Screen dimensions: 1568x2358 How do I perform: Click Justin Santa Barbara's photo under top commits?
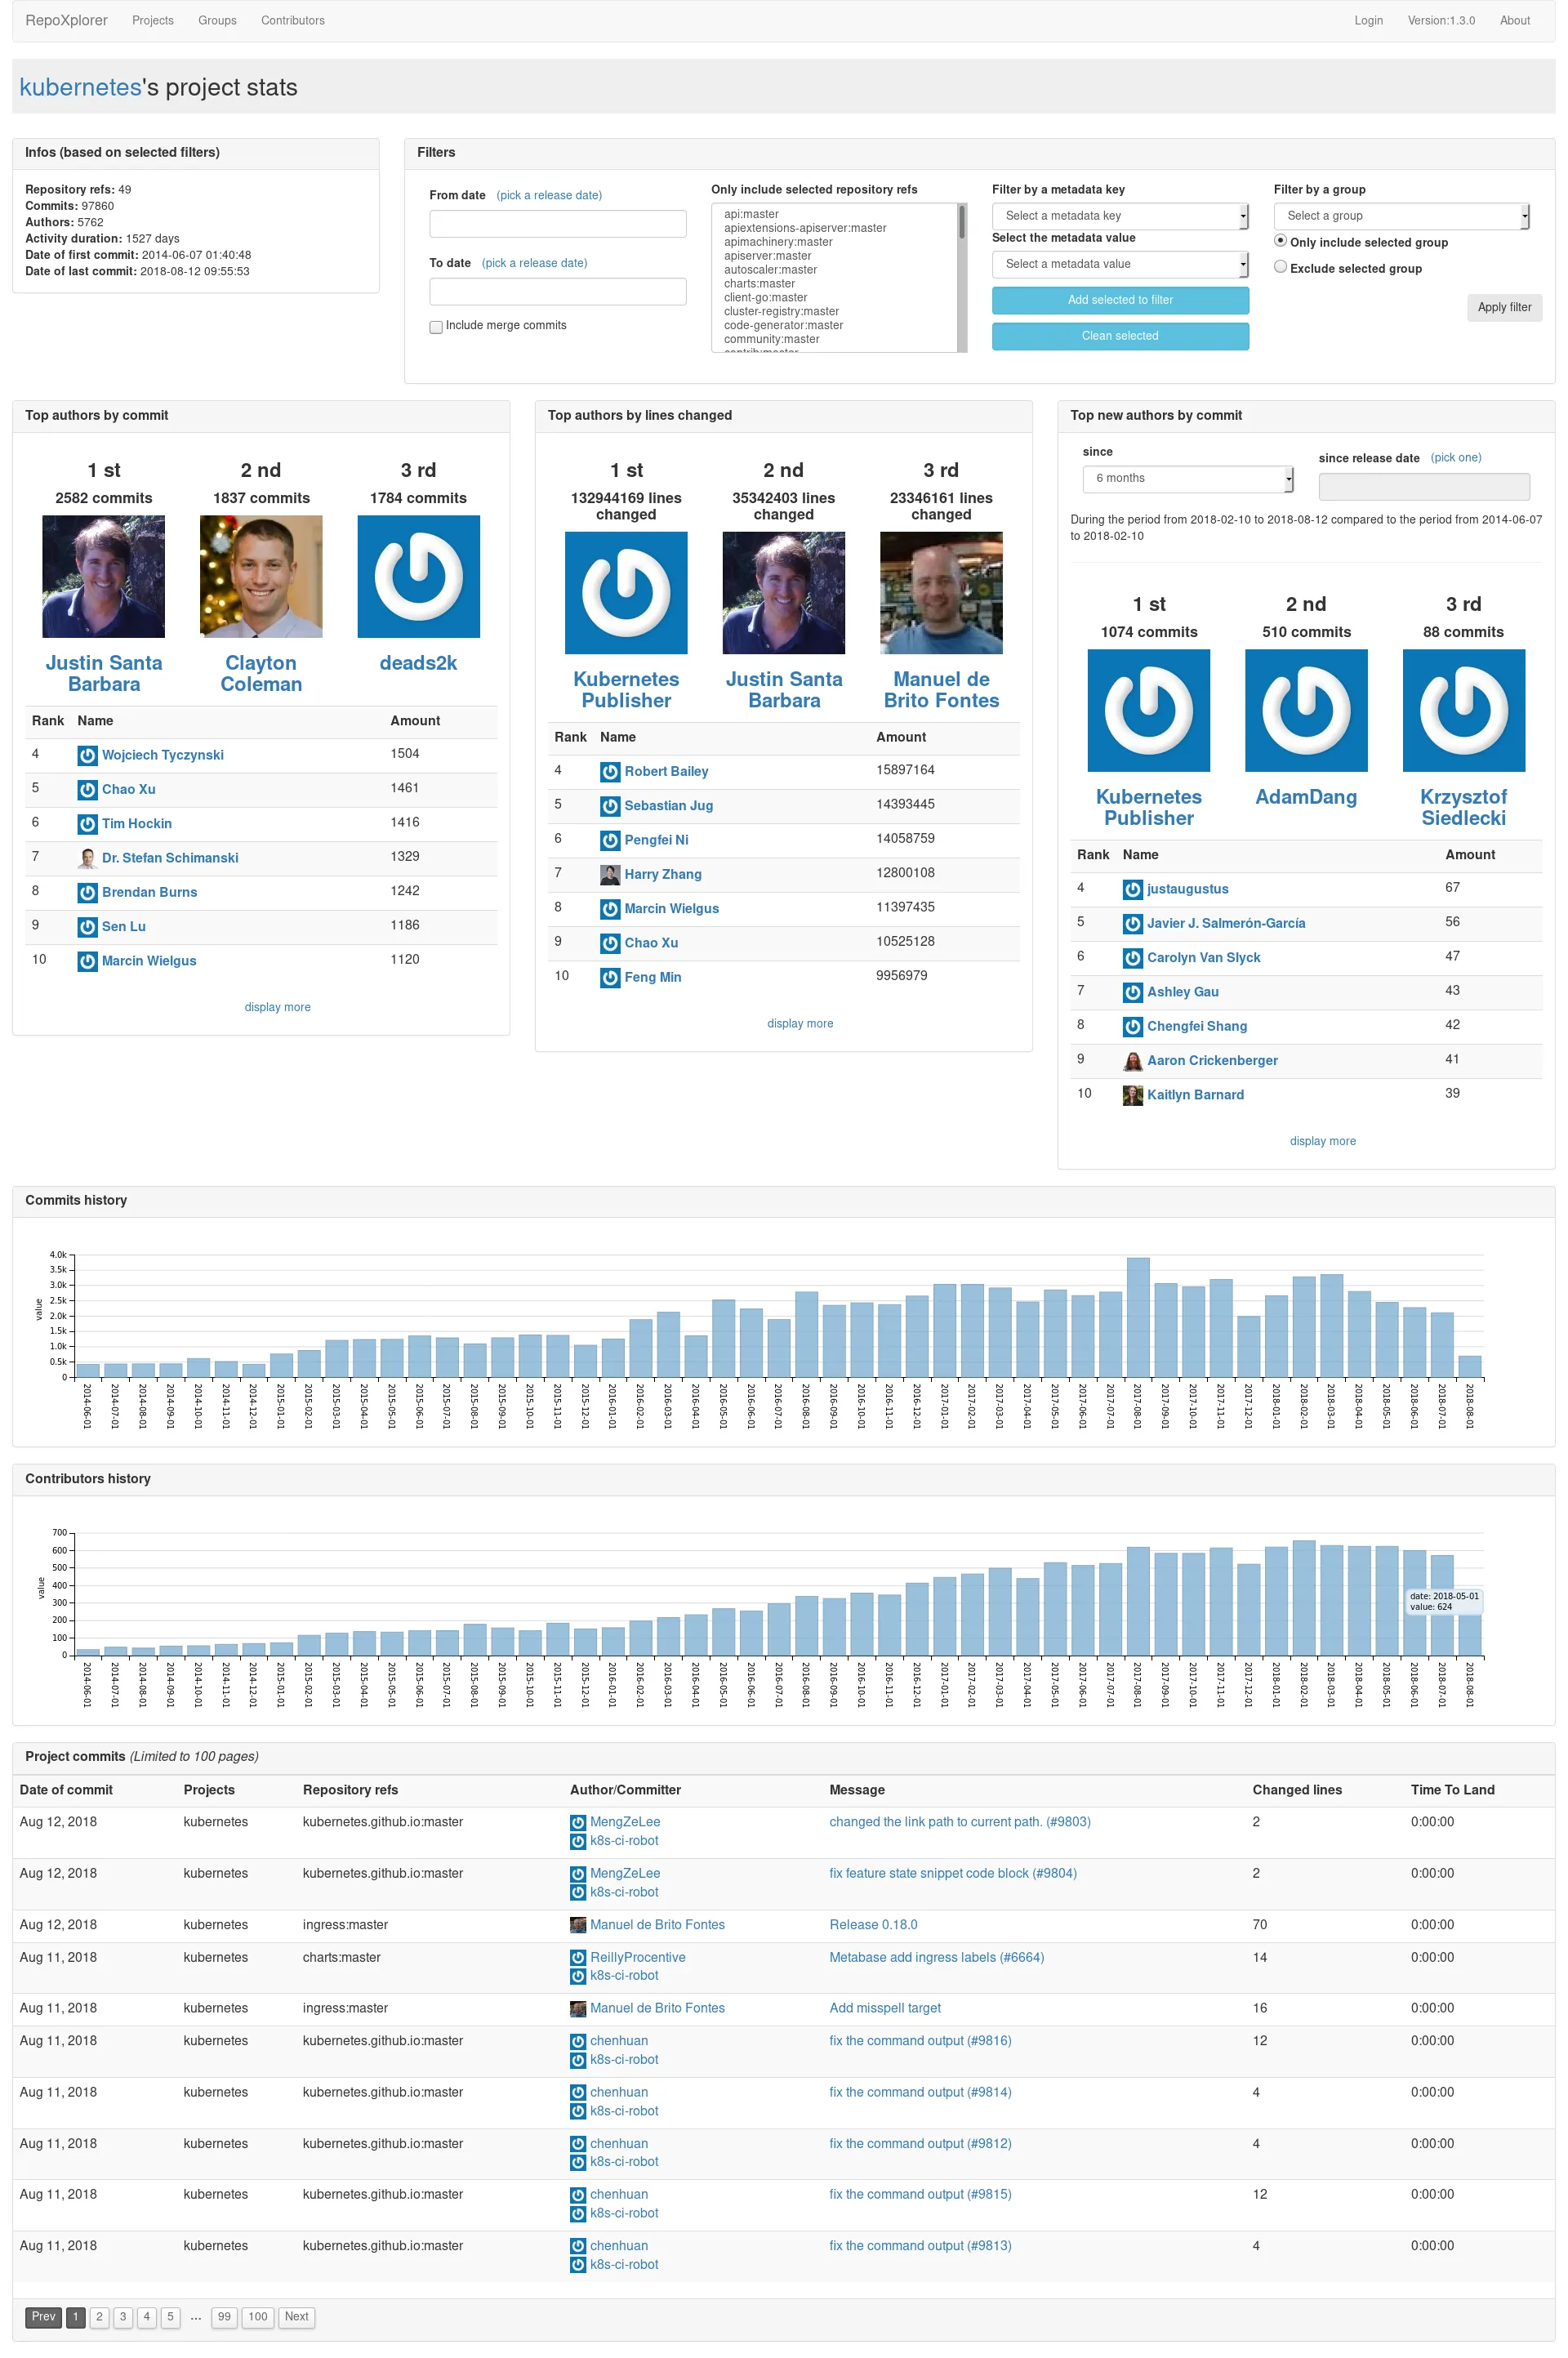tap(103, 576)
